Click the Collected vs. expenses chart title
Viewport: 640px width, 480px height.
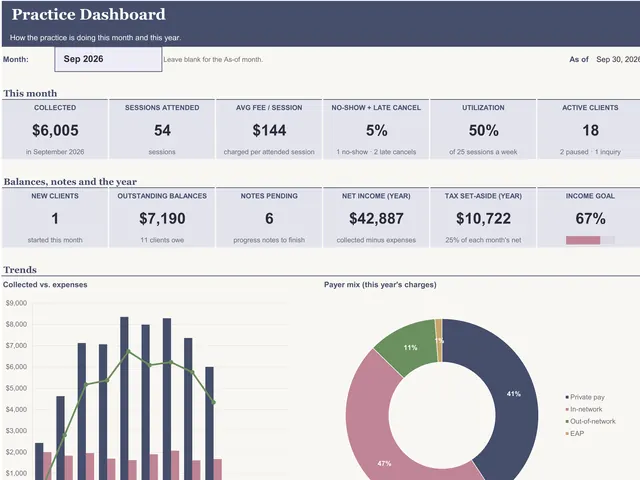point(45,284)
